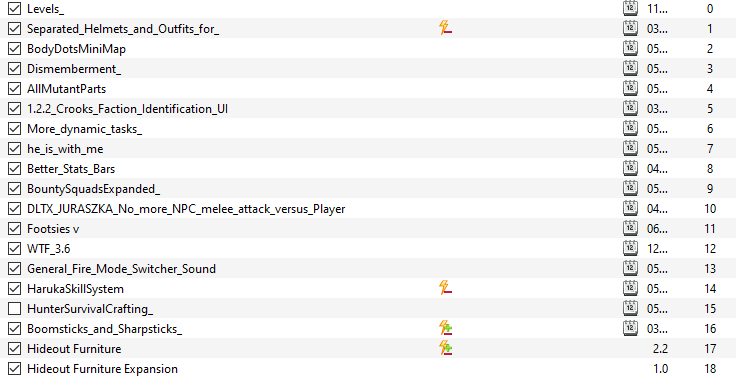Disable the AllMutantParts checkbox
Image resolution: width=736 pixels, height=376 pixels.
click(x=15, y=89)
